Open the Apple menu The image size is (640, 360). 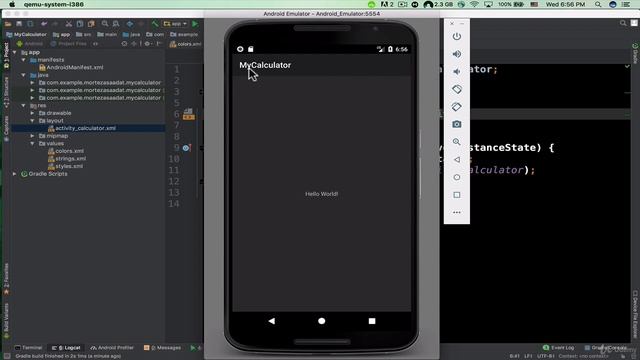pyautogui.click(x=12, y=4)
